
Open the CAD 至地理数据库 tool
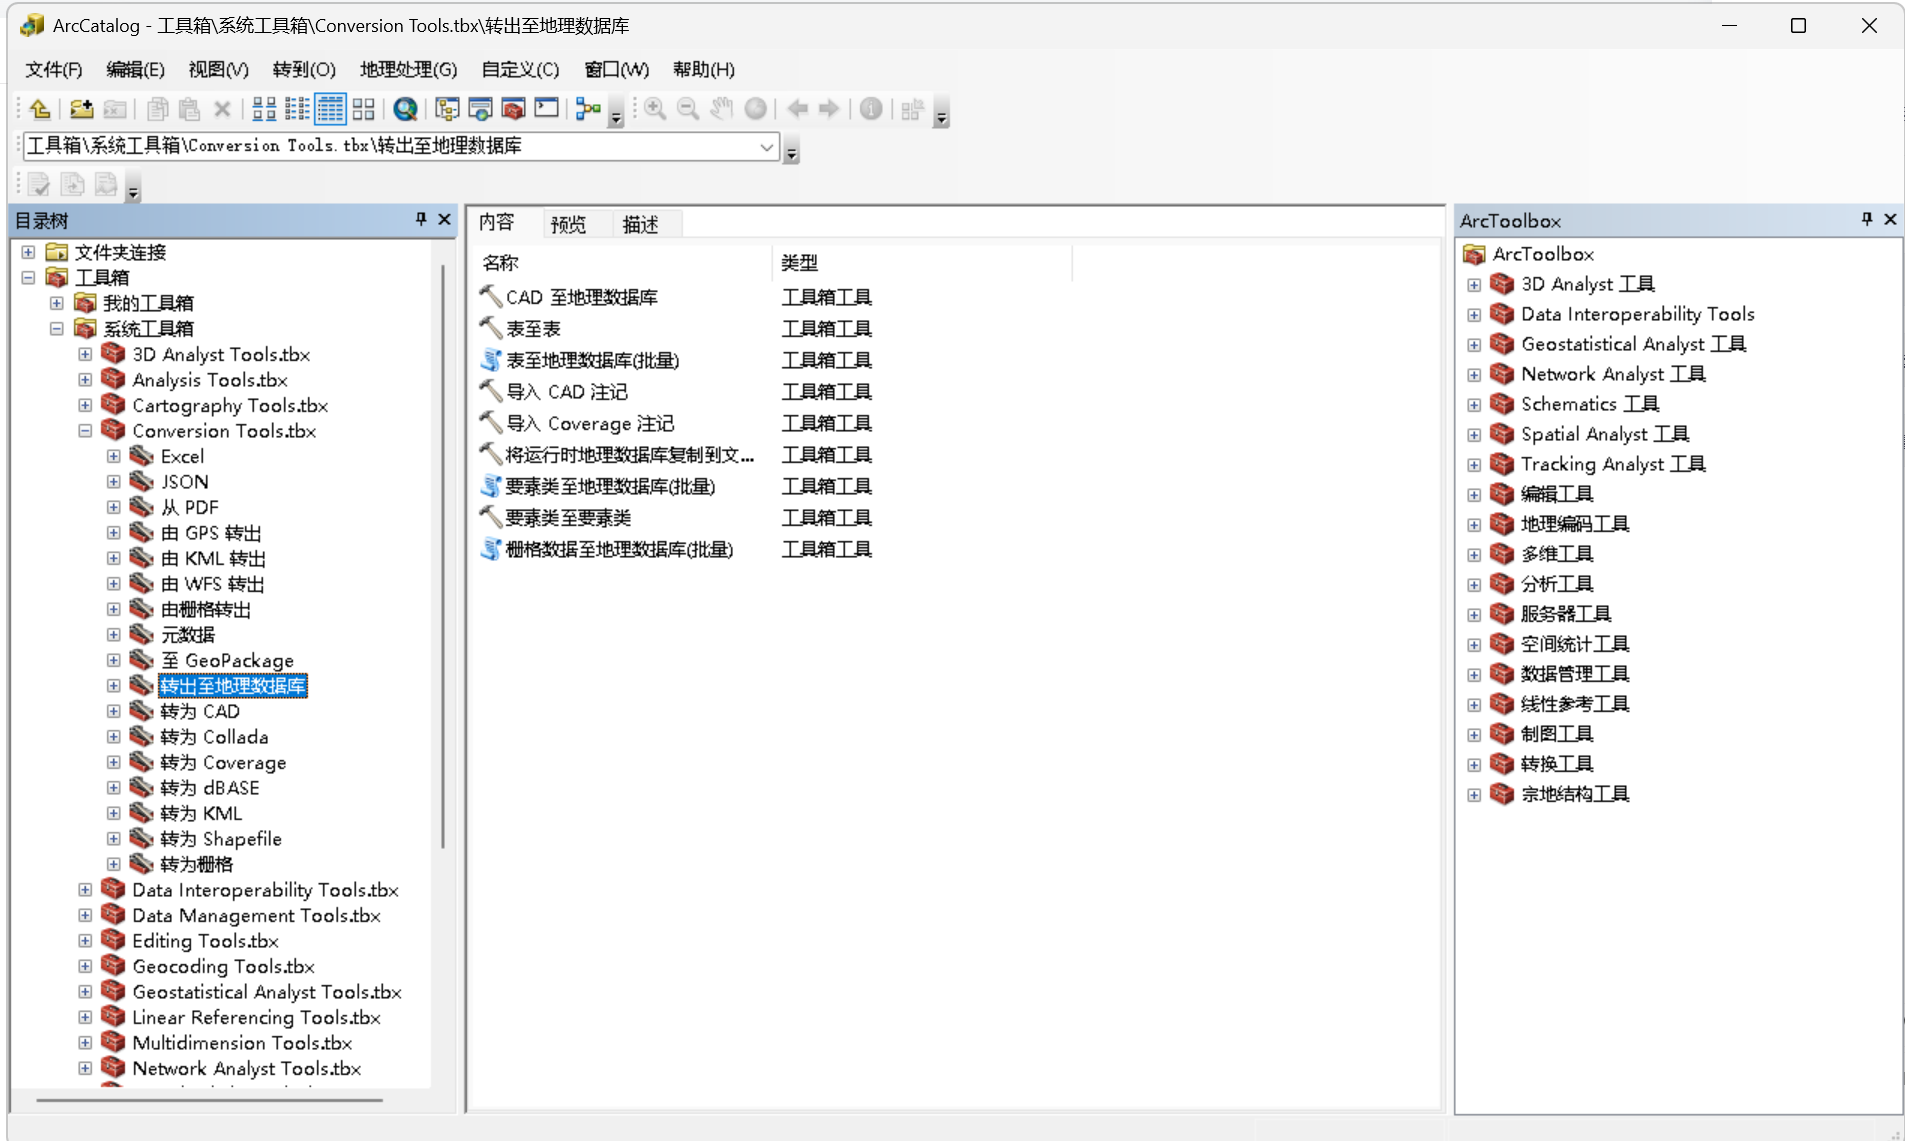point(581,297)
